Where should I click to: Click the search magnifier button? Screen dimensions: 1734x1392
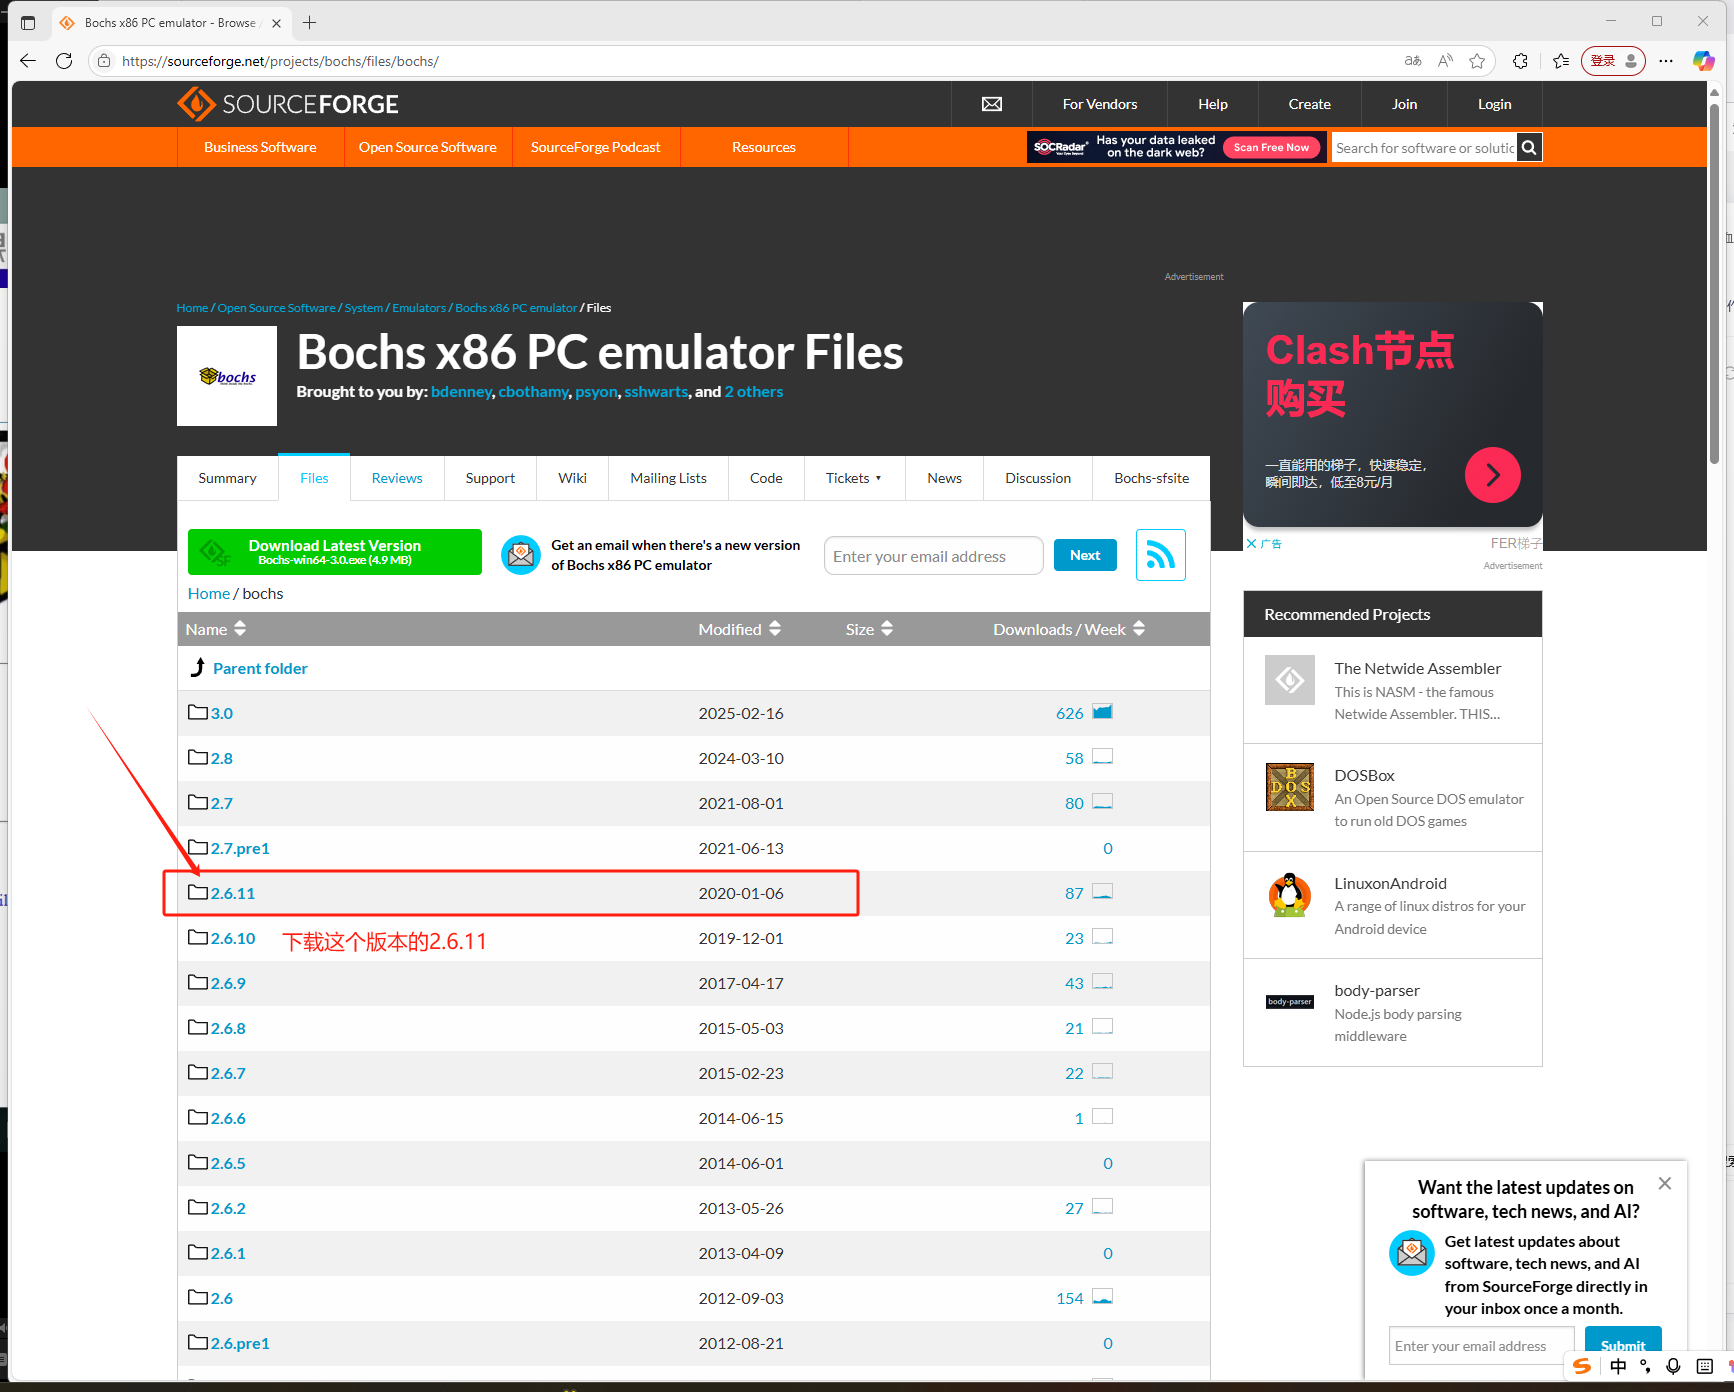coord(1529,147)
